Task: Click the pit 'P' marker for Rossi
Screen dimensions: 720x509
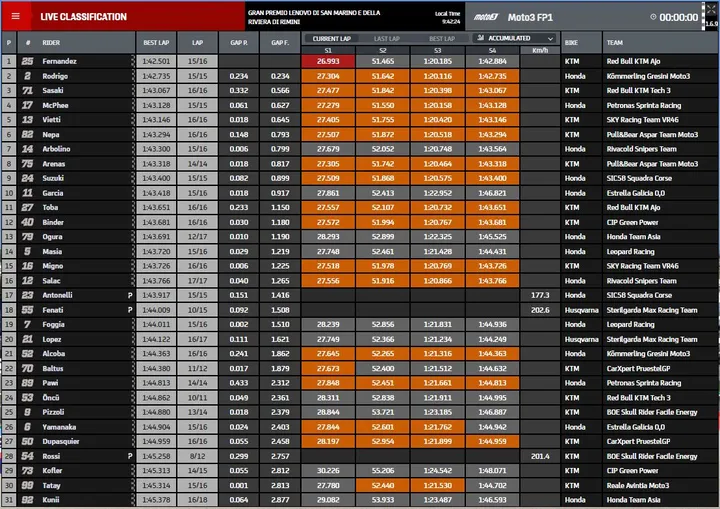Action: tap(130, 456)
